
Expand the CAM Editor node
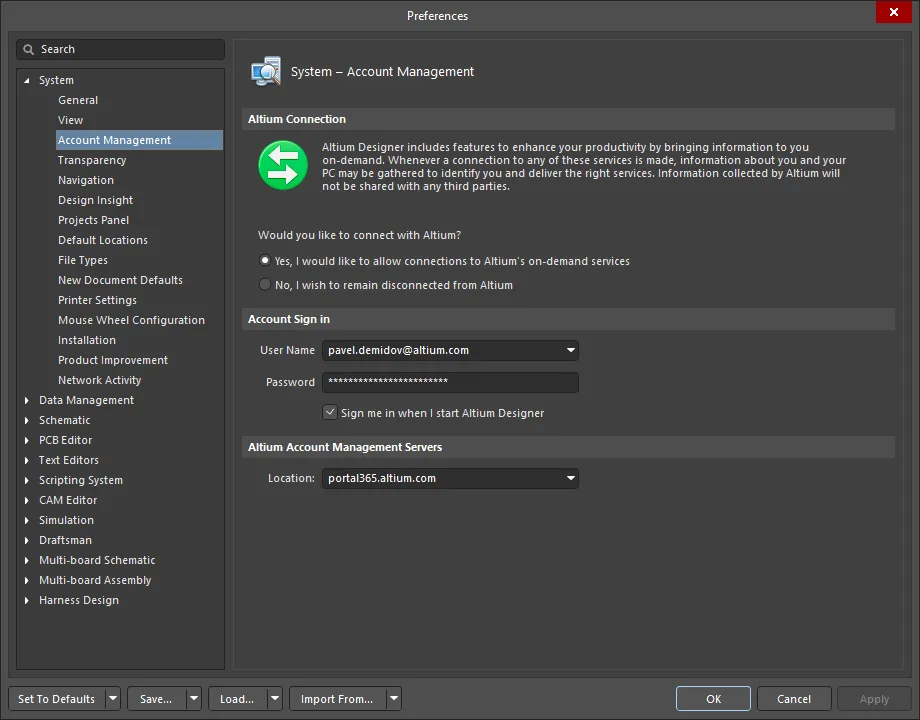pyautogui.click(x=26, y=500)
